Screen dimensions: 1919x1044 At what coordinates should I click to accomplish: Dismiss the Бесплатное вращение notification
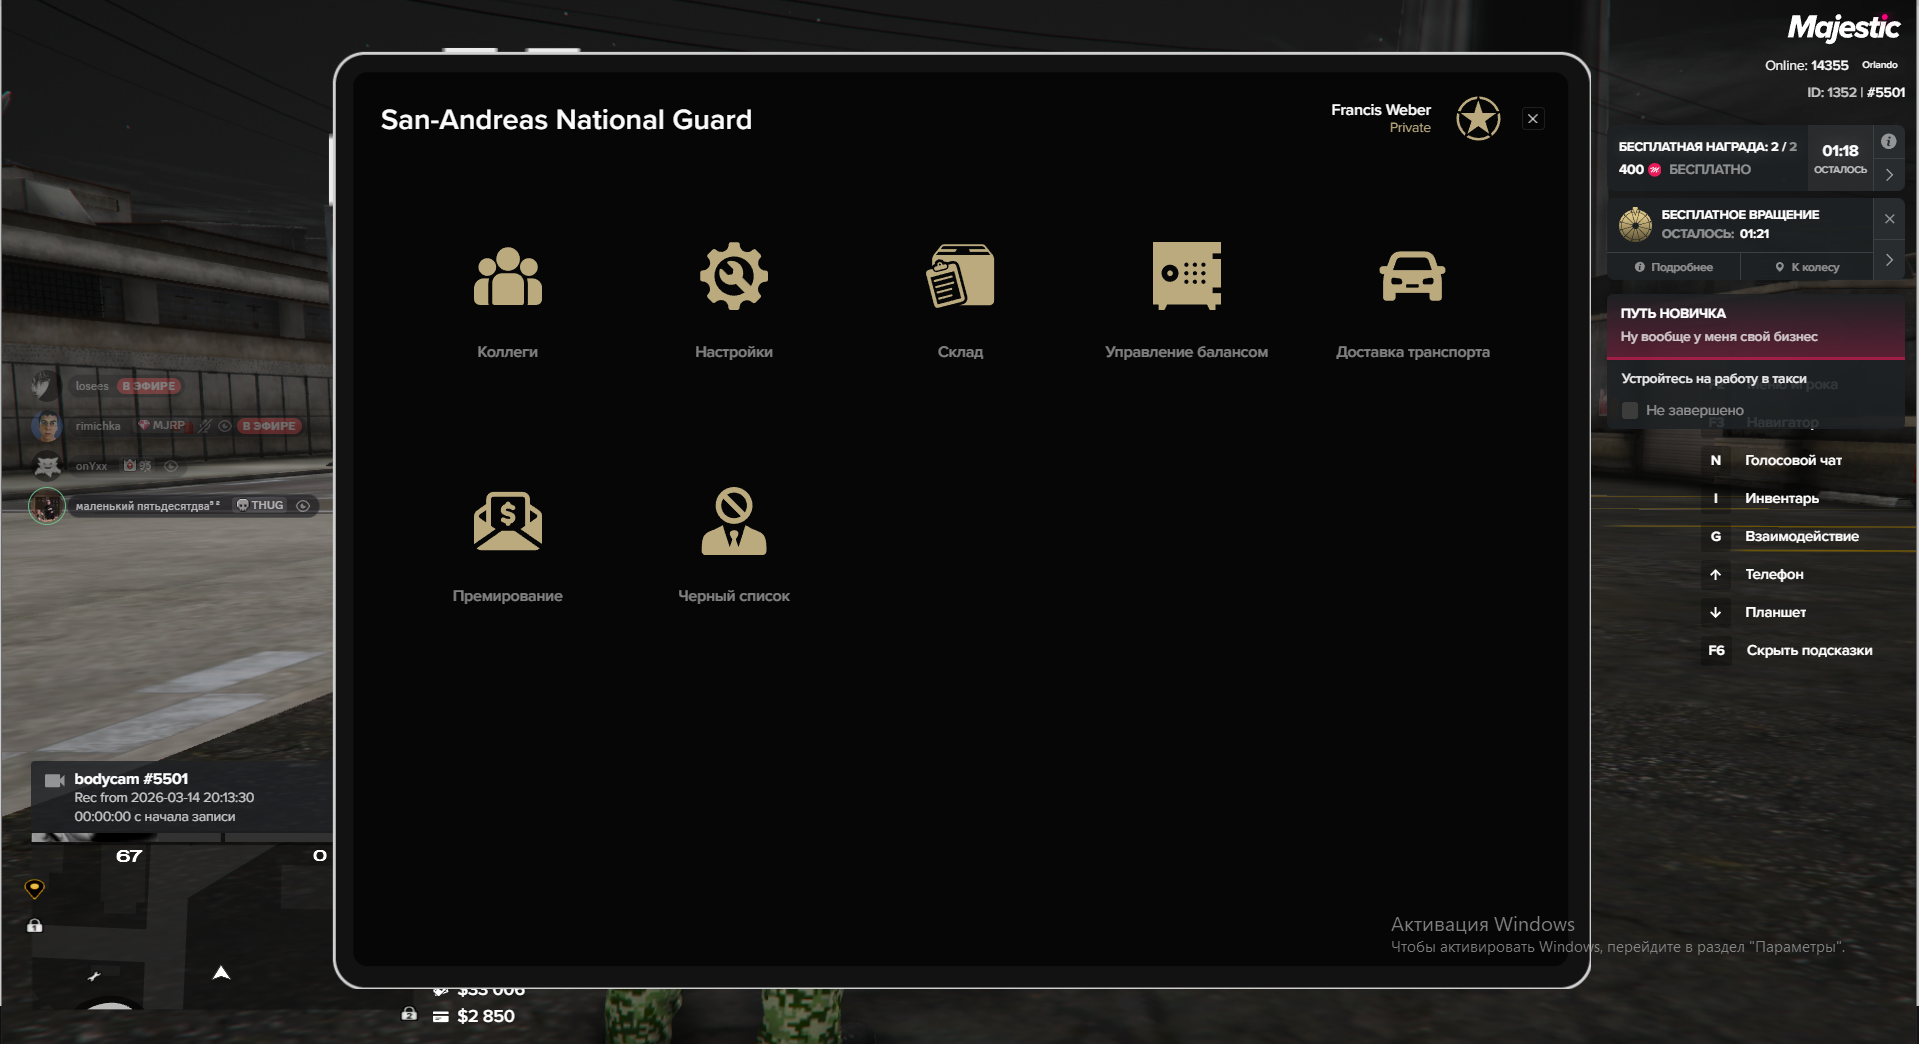(x=1889, y=219)
